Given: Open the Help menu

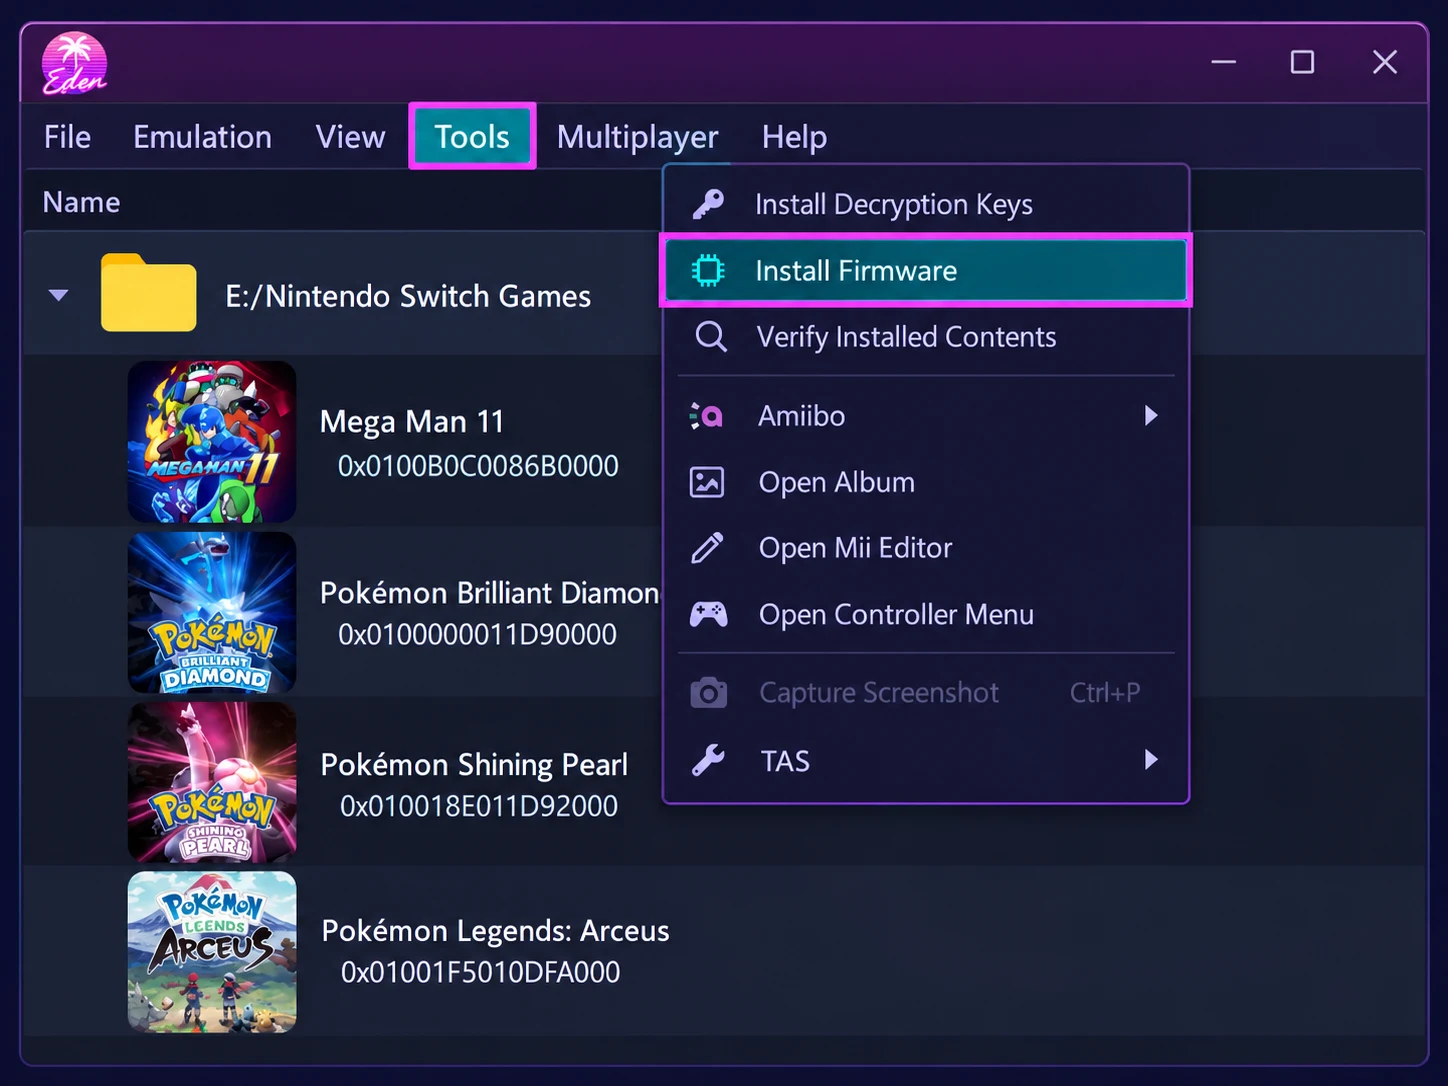Looking at the screenshot, I should pos(794,137).
